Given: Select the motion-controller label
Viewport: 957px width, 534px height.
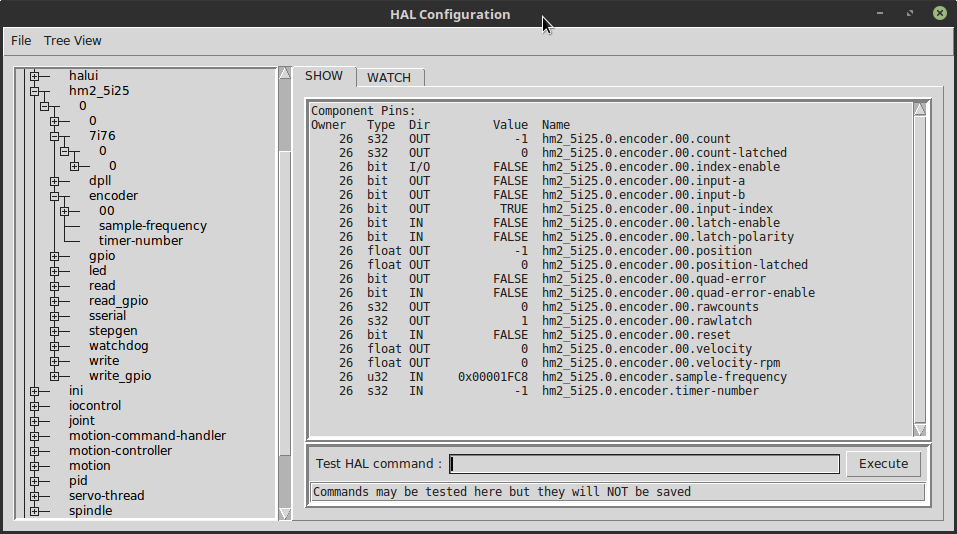Looking at the screenshot, I should tap(120, 451).
